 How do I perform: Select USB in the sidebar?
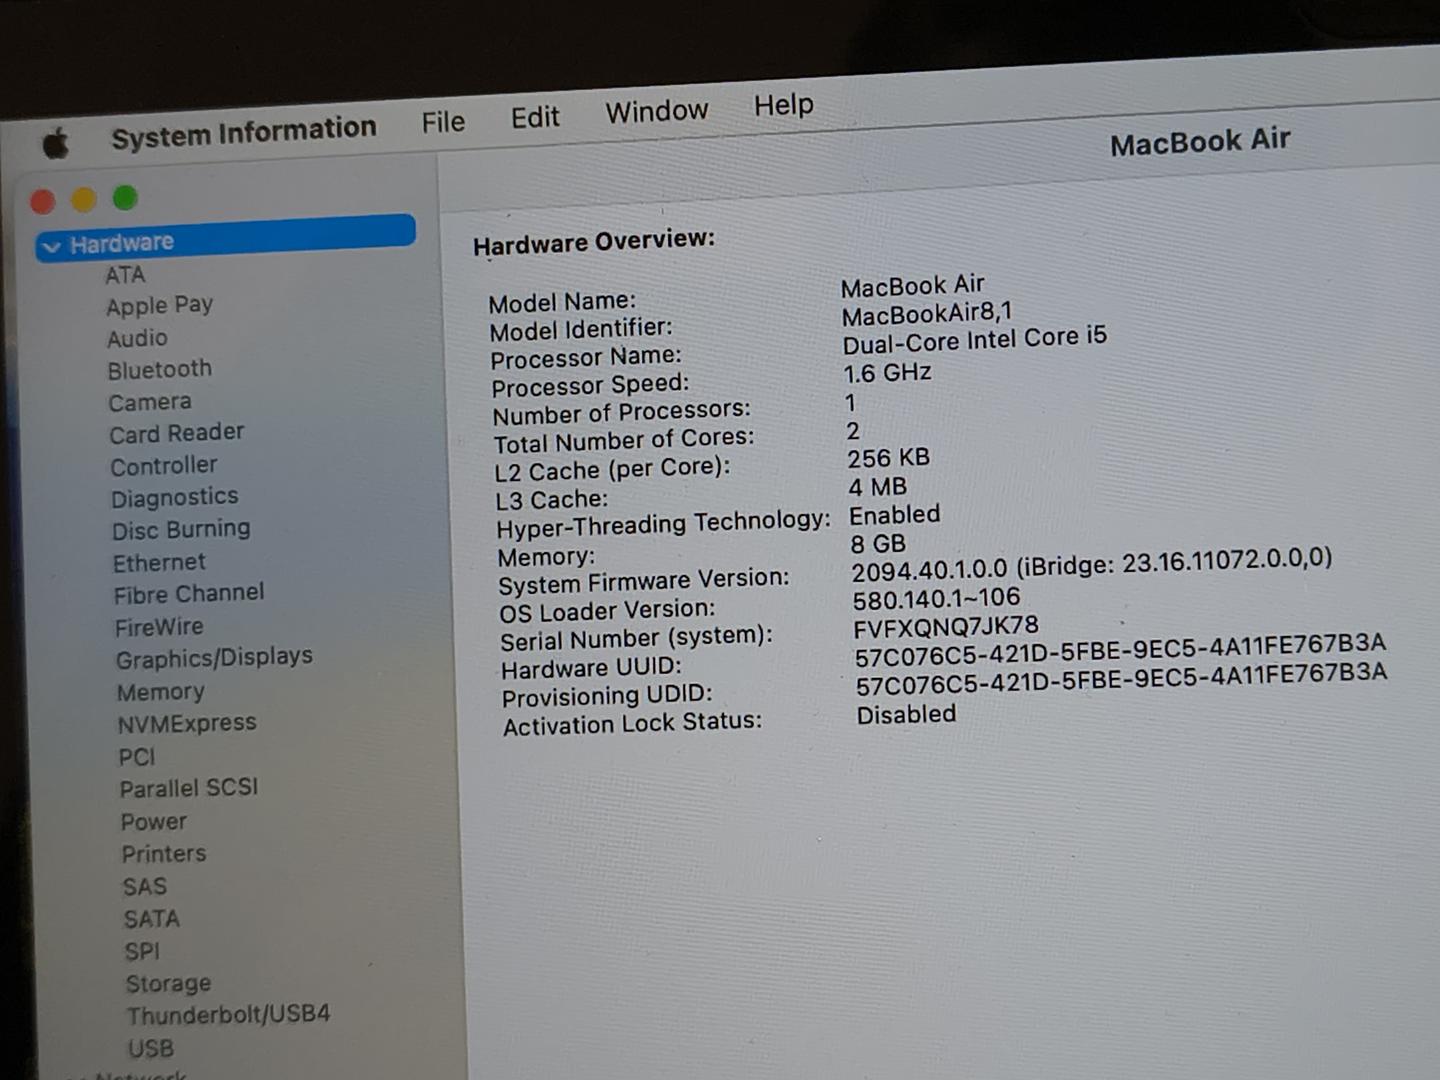[151, 1049]
